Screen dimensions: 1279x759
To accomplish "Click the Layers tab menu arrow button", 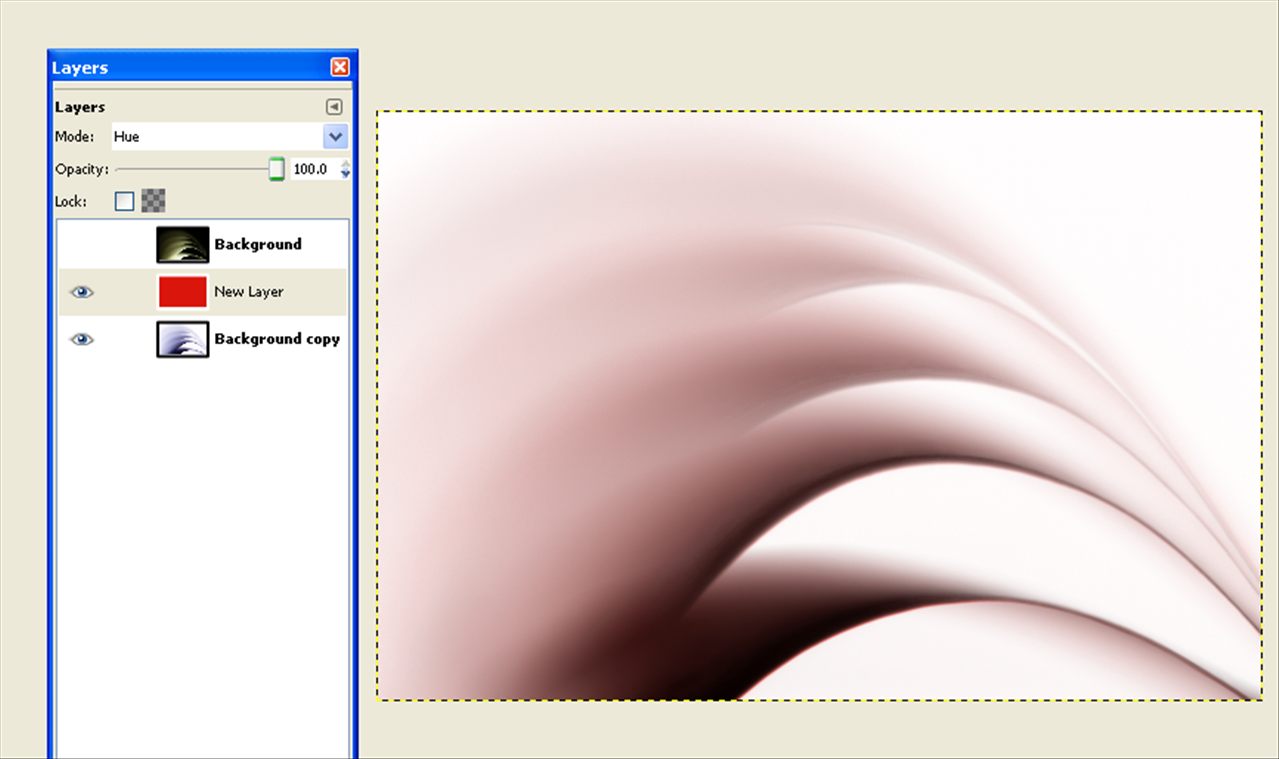I will pyautogui.click(x=334, y=107).
